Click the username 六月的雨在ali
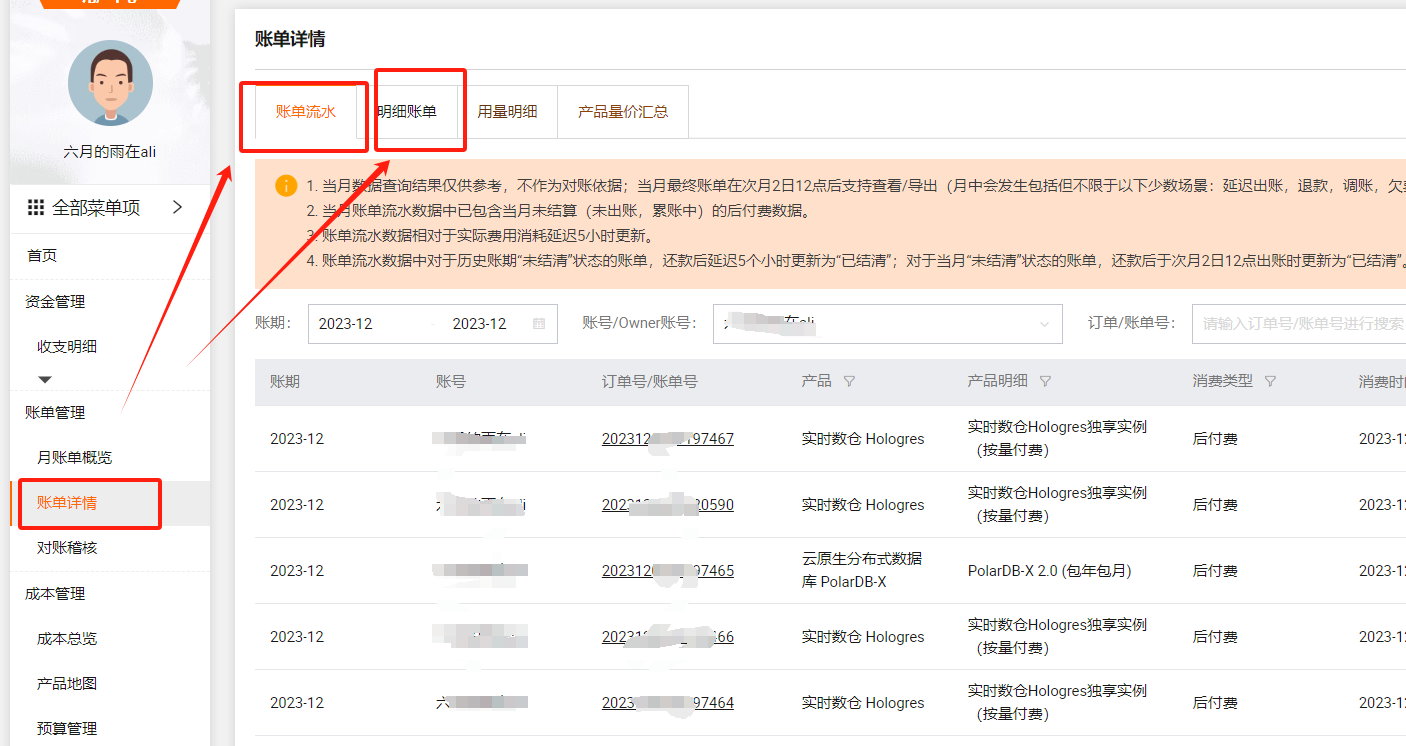This screenshot has height=746, width=1406. click(110, 152)
